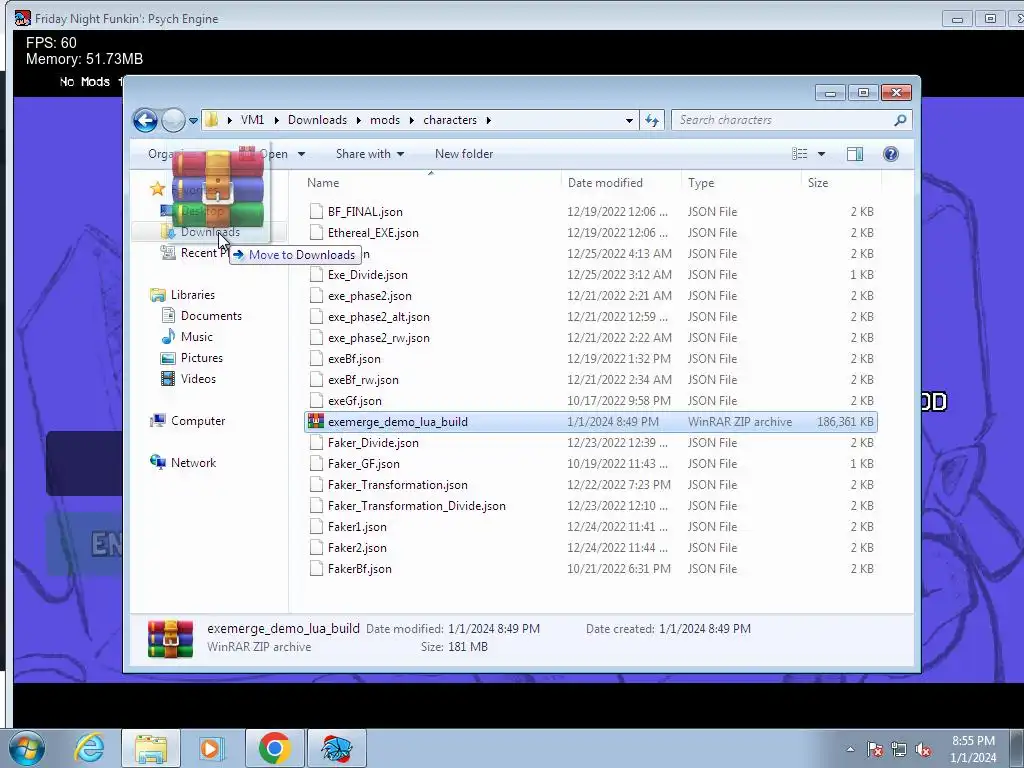This screenshot has width=1024, height=768.
Task: Expand the arrow after characters breadcrumb
Action: (x=488, y=120)
